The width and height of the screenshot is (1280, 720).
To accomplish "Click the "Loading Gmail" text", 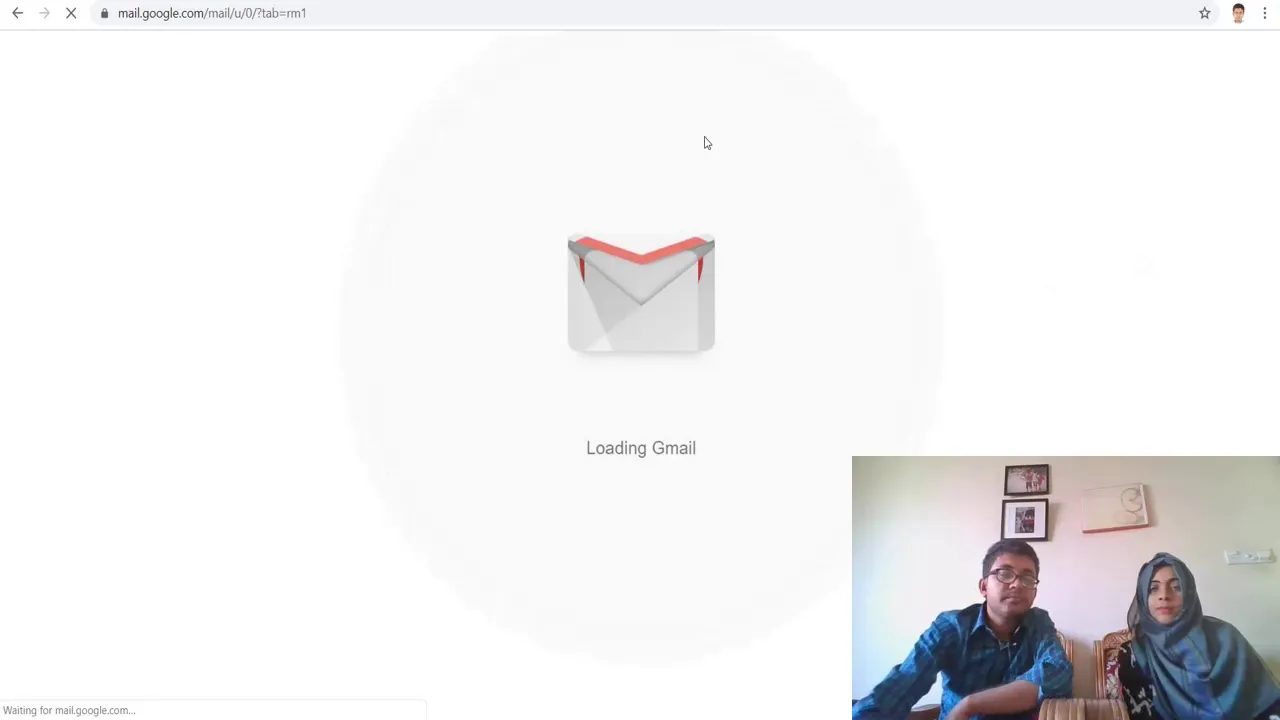I will pos(641,448).
